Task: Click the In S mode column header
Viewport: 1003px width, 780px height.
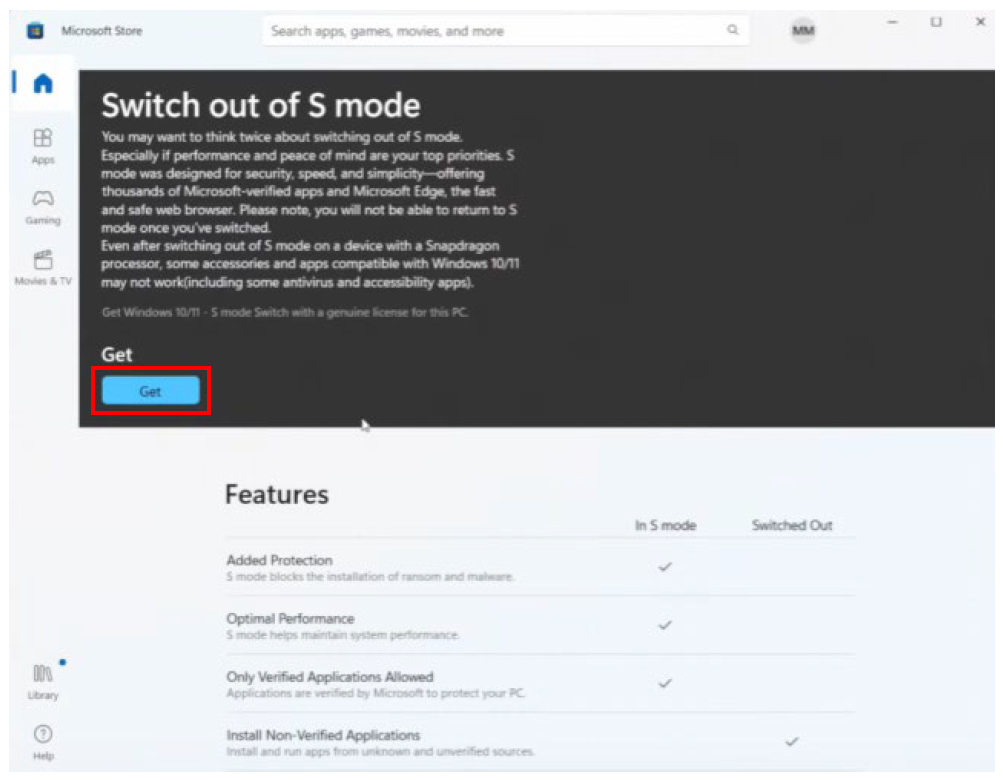Action: [665, 525]
